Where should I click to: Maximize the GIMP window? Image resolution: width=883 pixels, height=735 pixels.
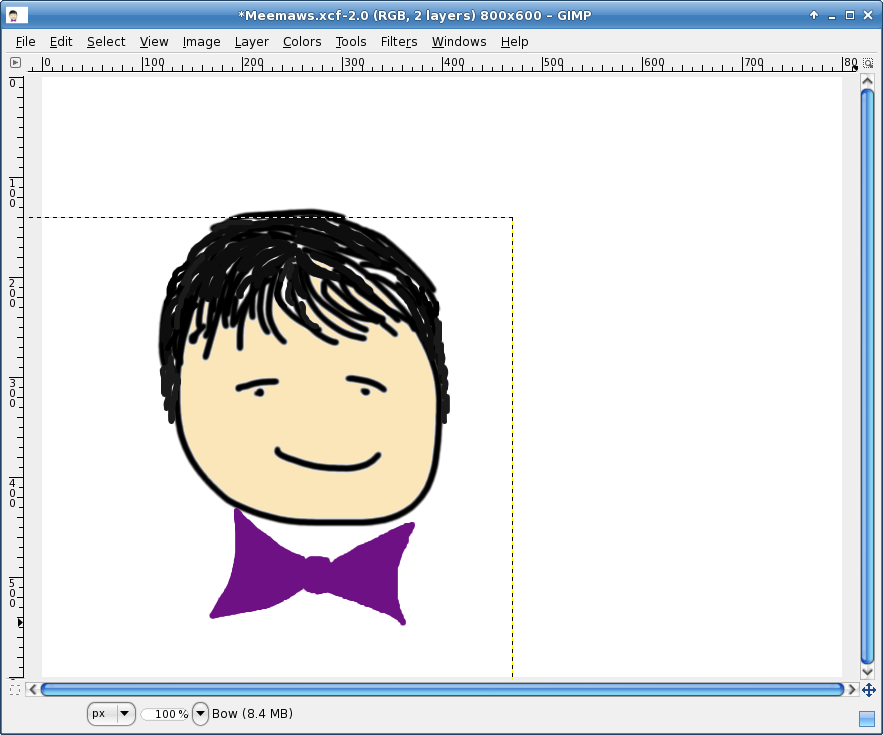click(850, 15)
